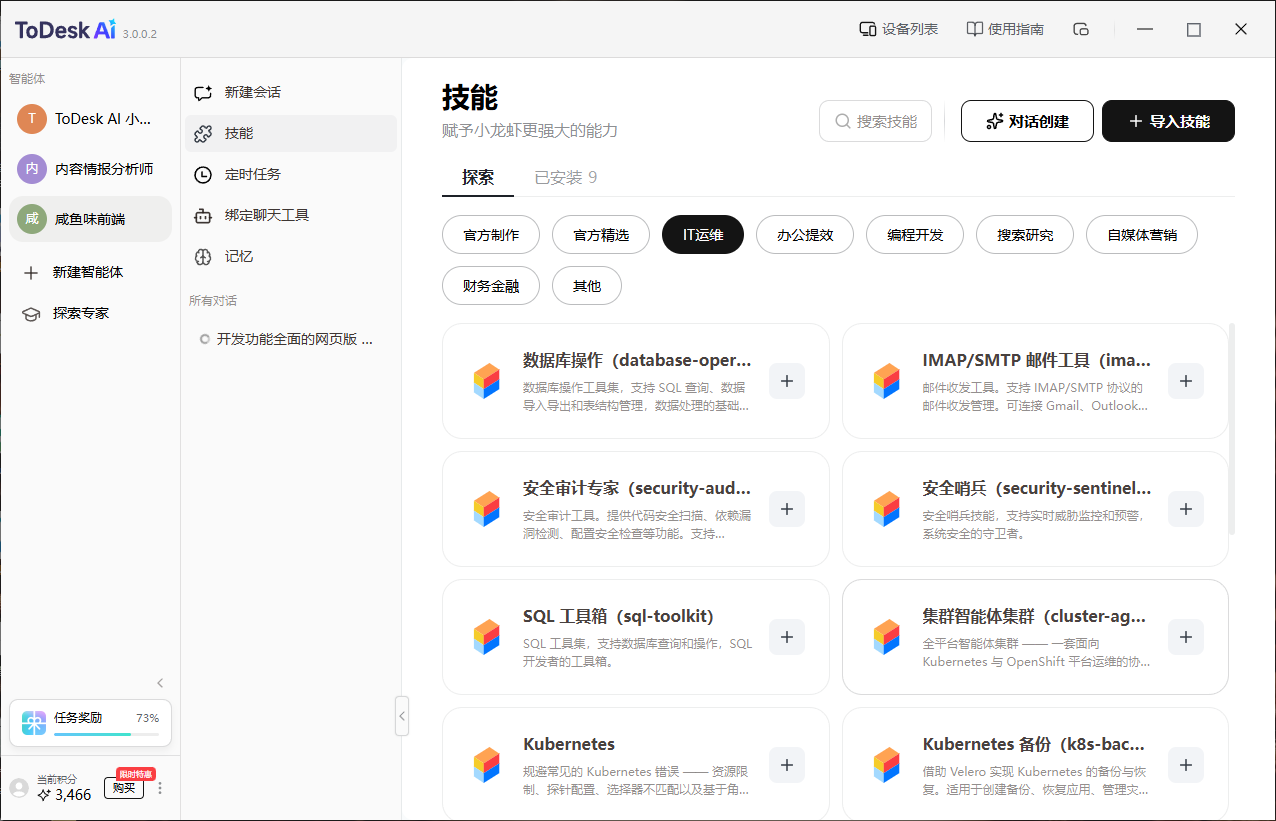The image size is (1276, 821).
Task: Open 绑定聊天工具 from sidebar
Action: click(291, 215)
